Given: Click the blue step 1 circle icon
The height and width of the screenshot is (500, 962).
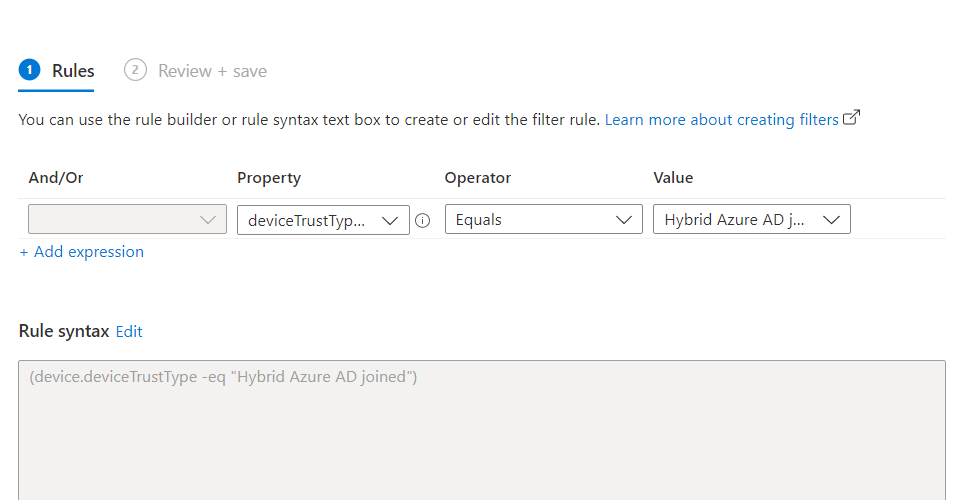Looking at the screenshot, I should point(29,70).
